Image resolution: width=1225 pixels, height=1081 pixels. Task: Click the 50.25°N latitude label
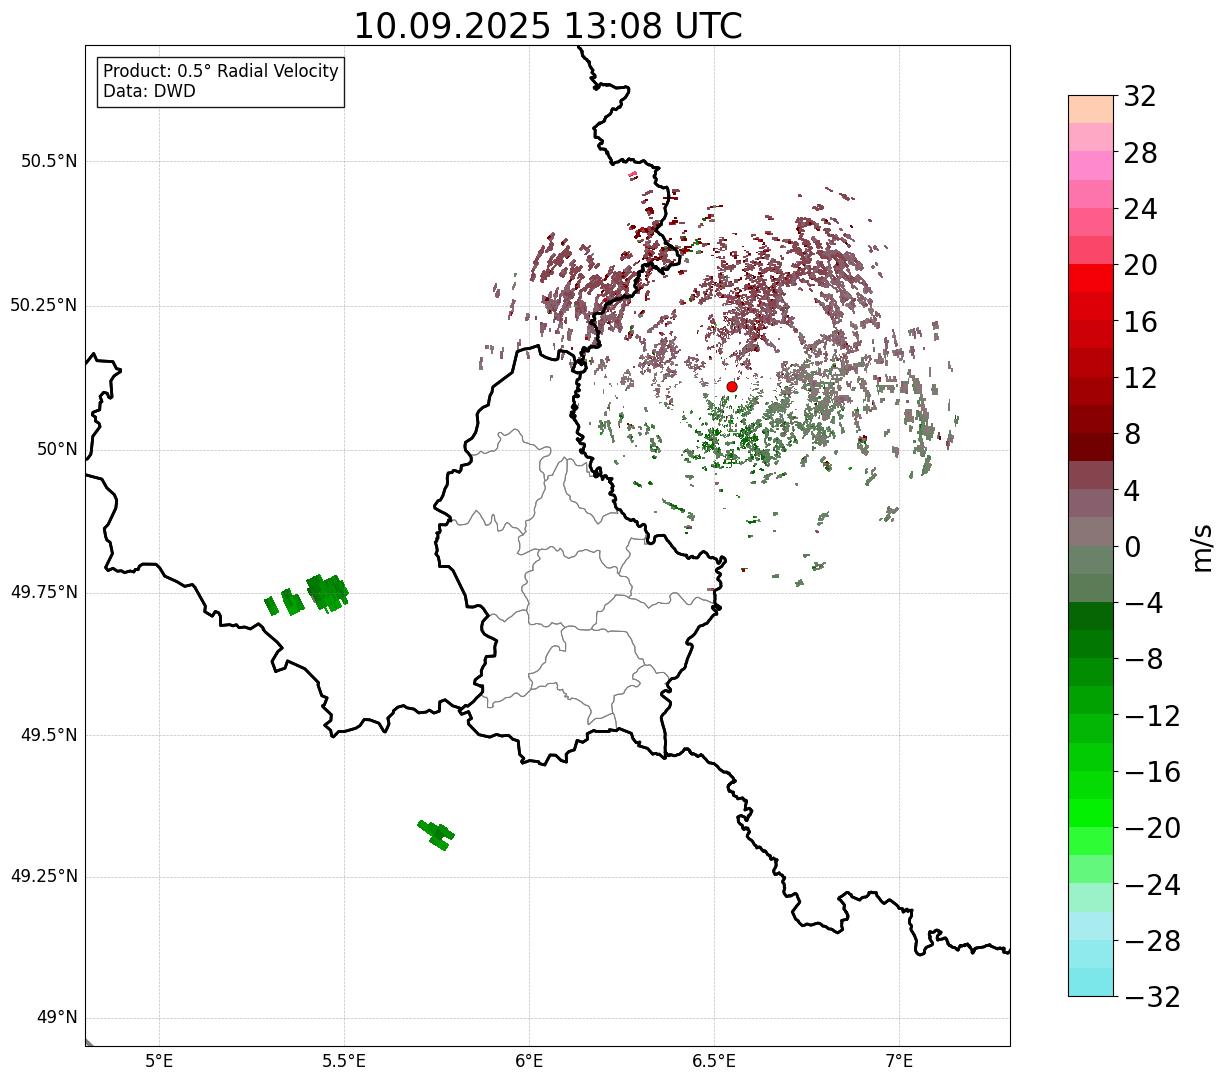(x=44, y=305)
